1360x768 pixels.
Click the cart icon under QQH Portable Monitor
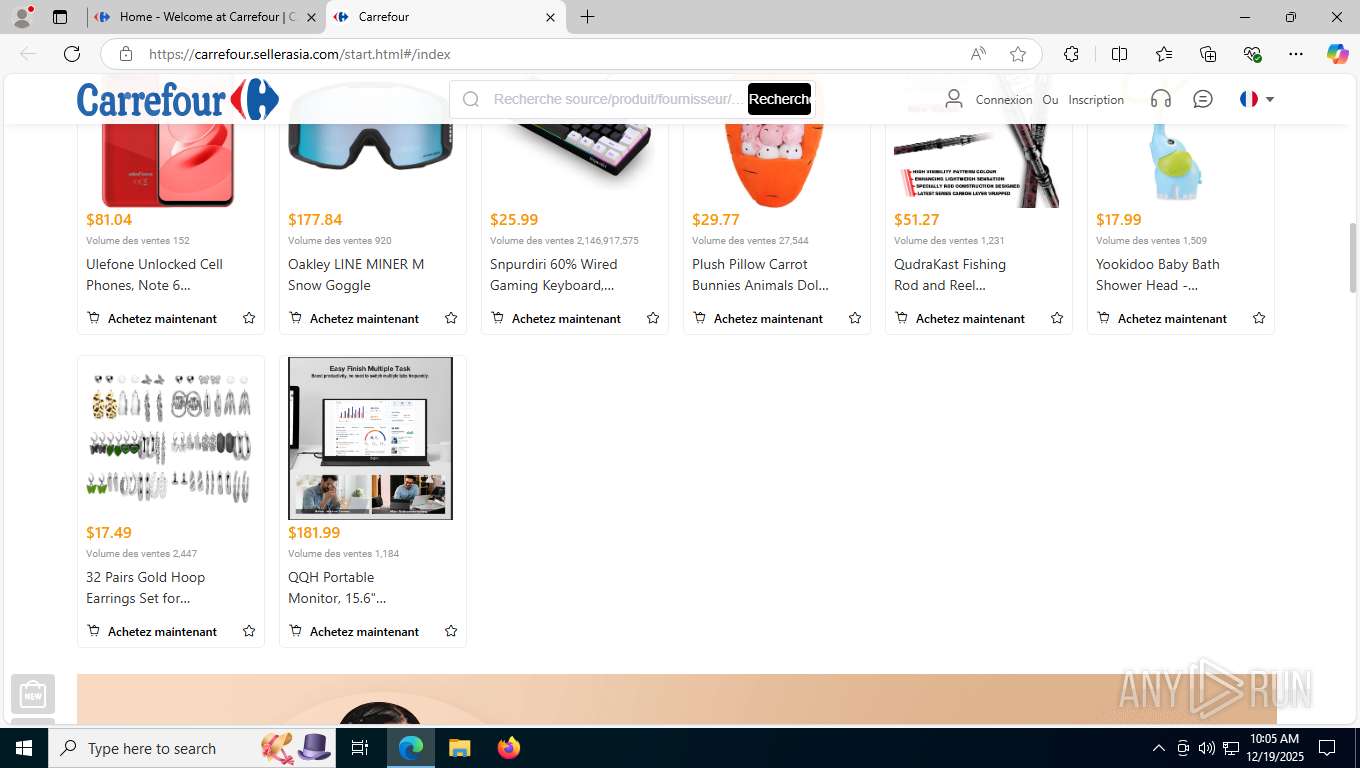296,631
